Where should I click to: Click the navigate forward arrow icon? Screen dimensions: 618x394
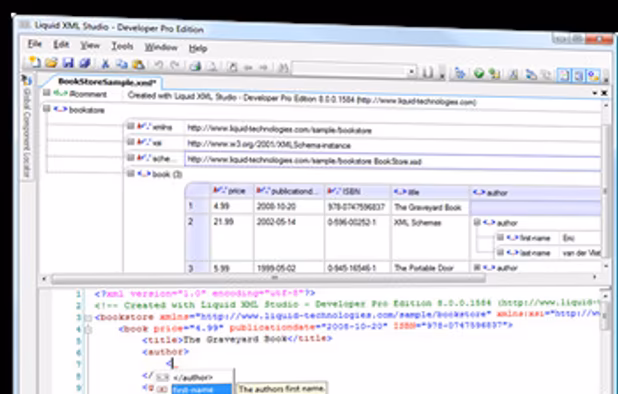point(264,68)
